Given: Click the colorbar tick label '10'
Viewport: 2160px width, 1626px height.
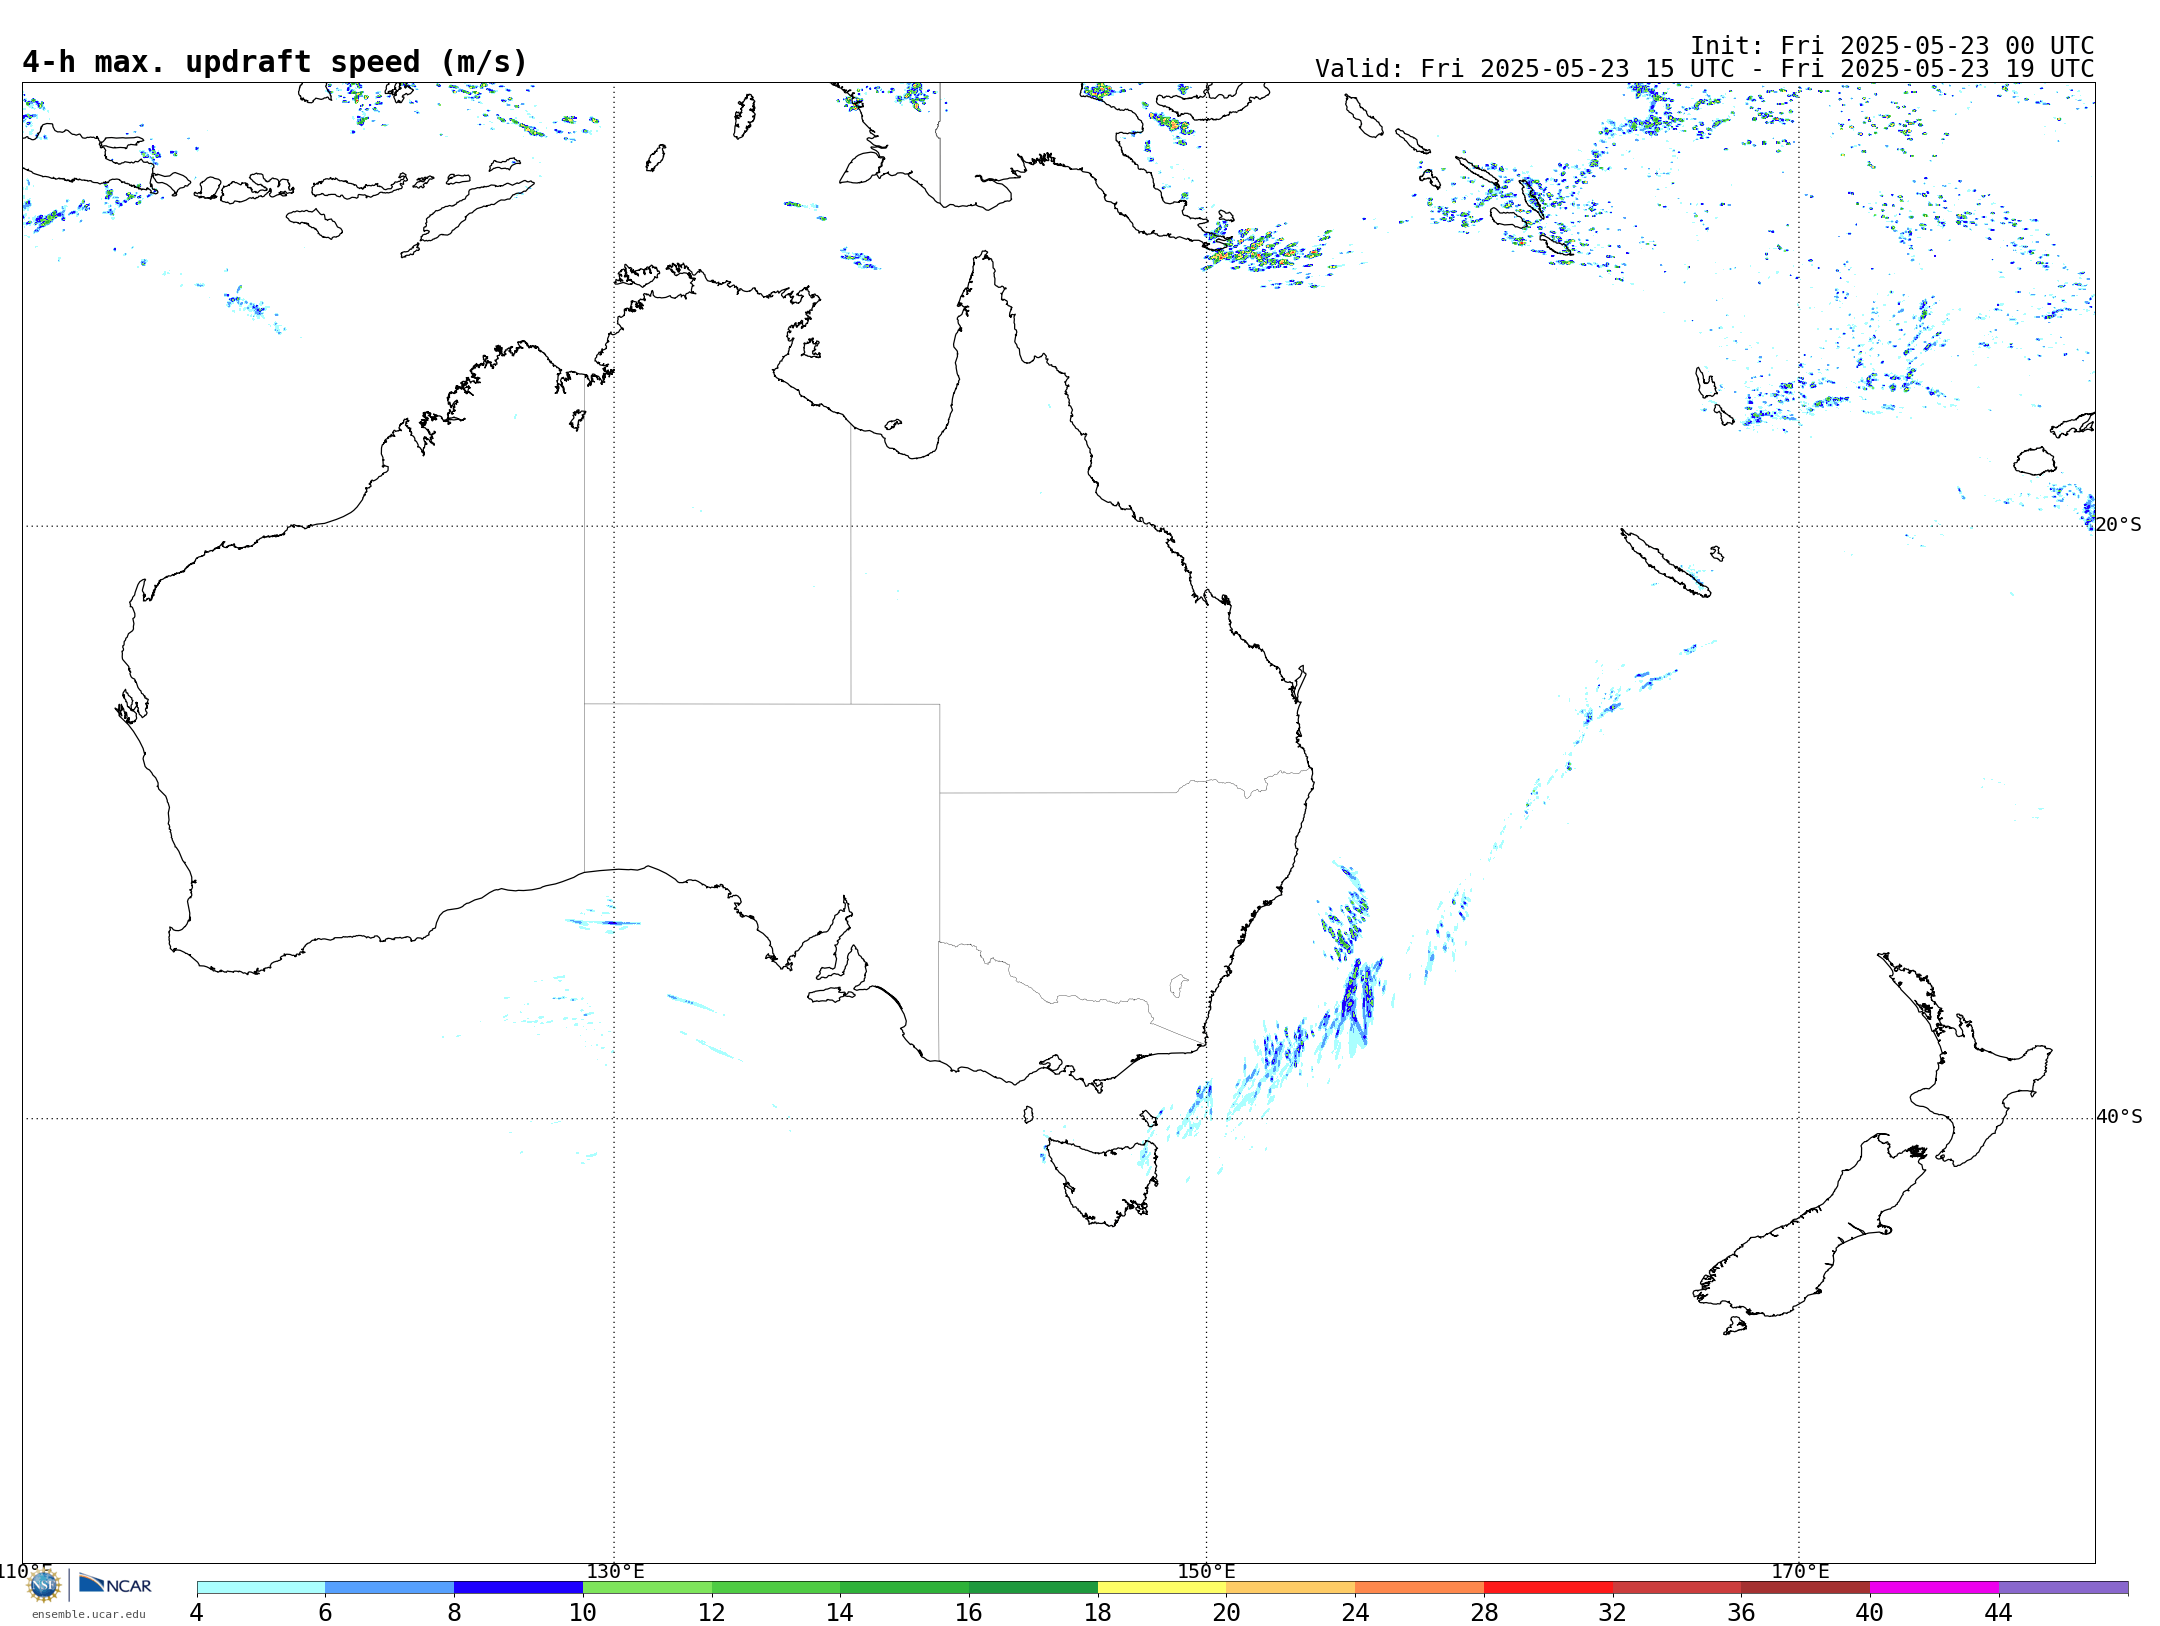Looking at the screenshot, I should click(583, 1613).
